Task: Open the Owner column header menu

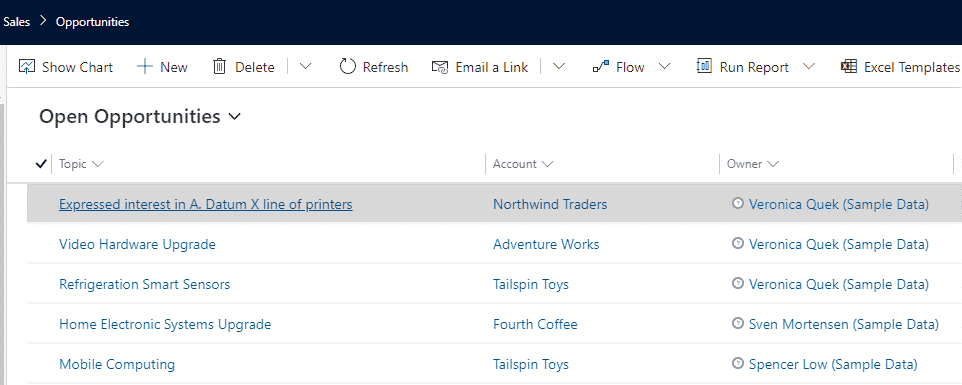Action: pyautogui.click(x=753, y=164)
